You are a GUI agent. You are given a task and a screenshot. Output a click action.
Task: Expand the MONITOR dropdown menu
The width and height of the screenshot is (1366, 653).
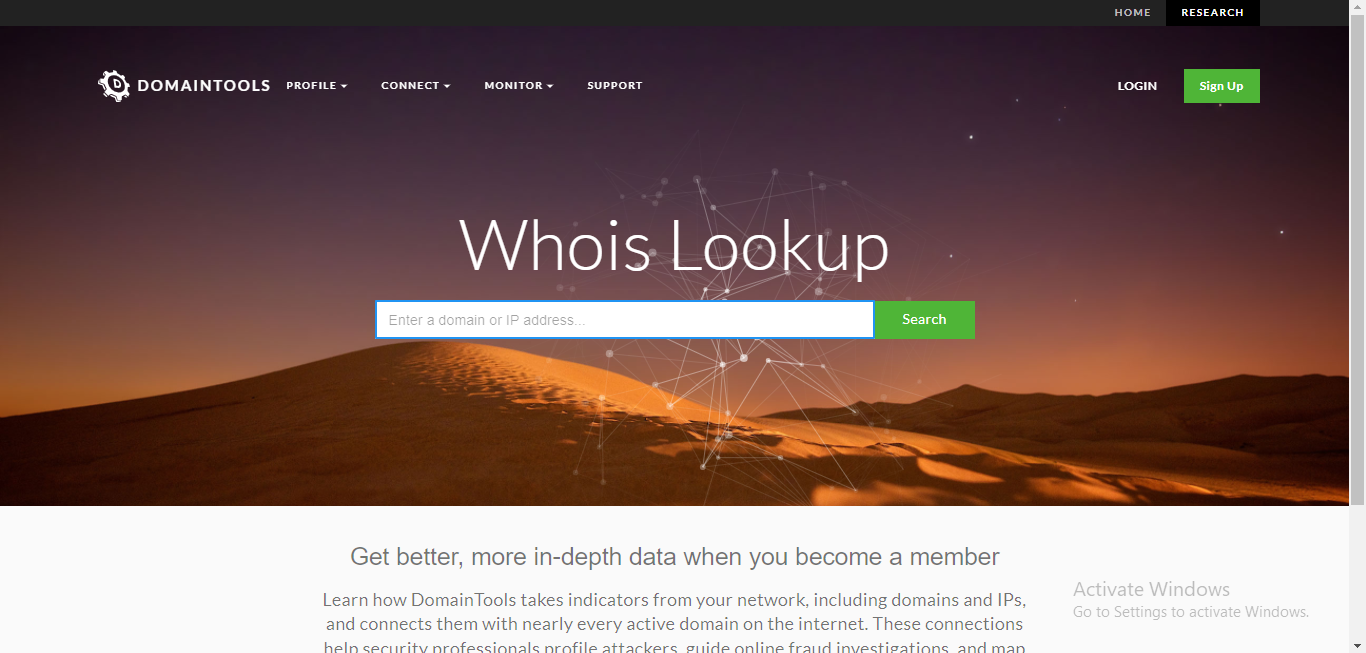coord(518,86)
